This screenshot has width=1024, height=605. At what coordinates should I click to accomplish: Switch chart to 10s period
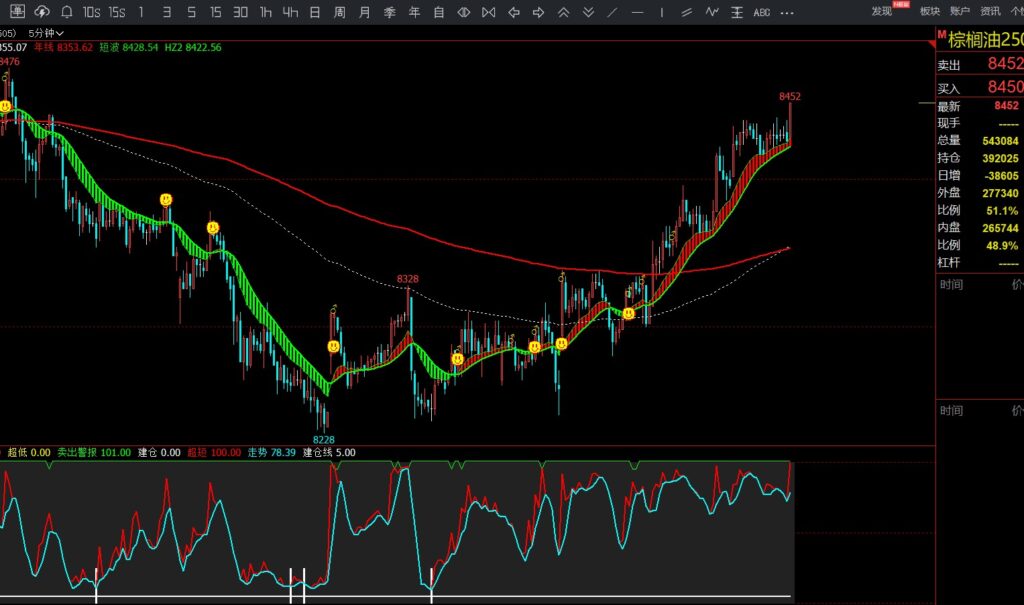91,12
